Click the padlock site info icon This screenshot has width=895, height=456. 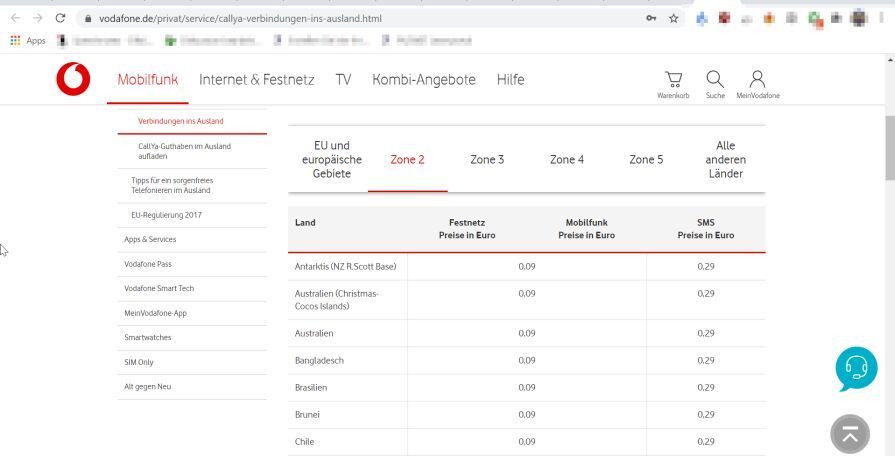pyautogui.click(x=87, y=19)
